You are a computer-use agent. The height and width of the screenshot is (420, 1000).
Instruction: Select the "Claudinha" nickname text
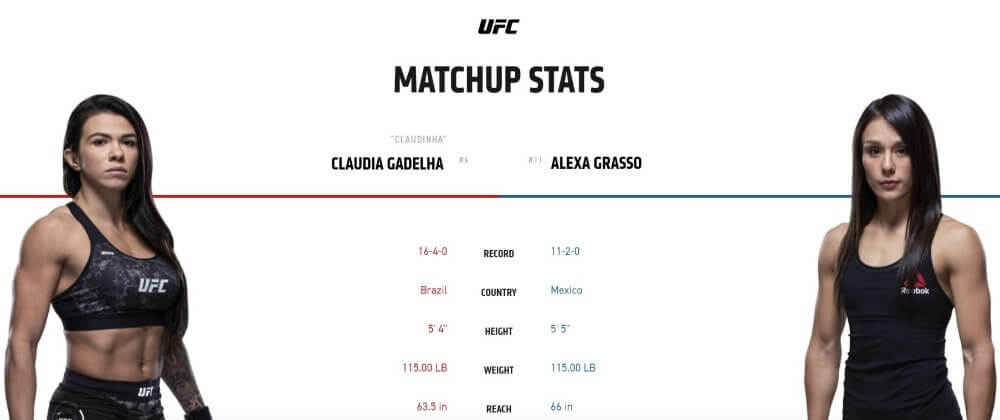(x=418, y=140)
